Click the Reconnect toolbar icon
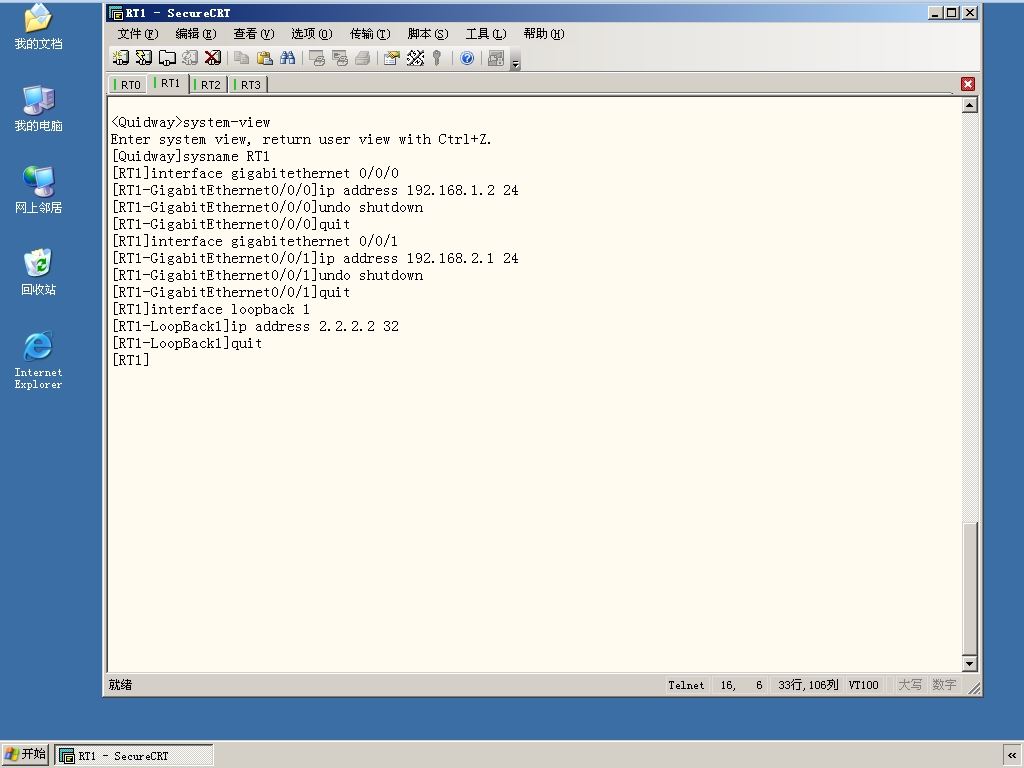 coord(190,58)
